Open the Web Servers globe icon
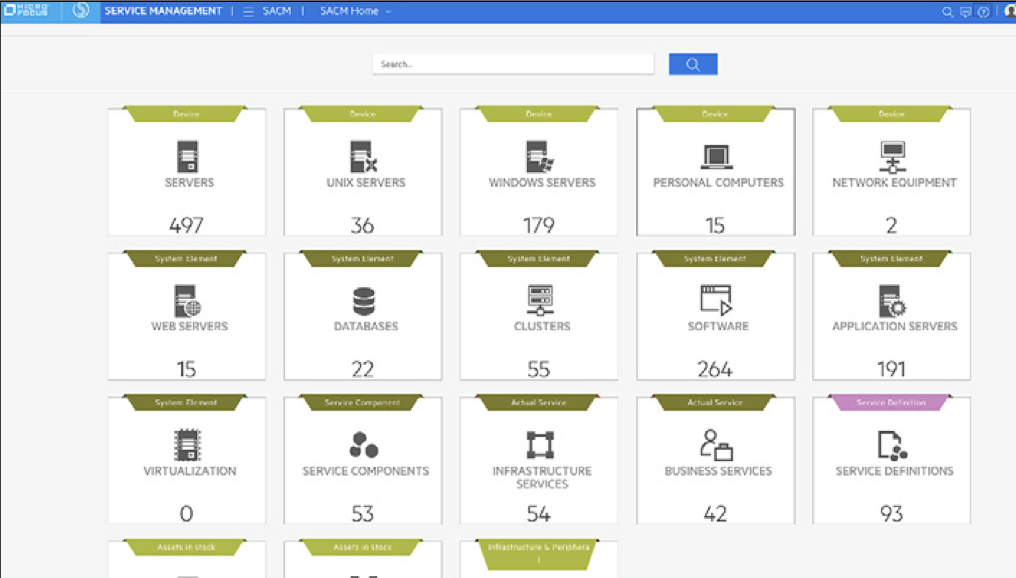The height and width of the screenshot is (578, 1016). (x=187, y=301)
